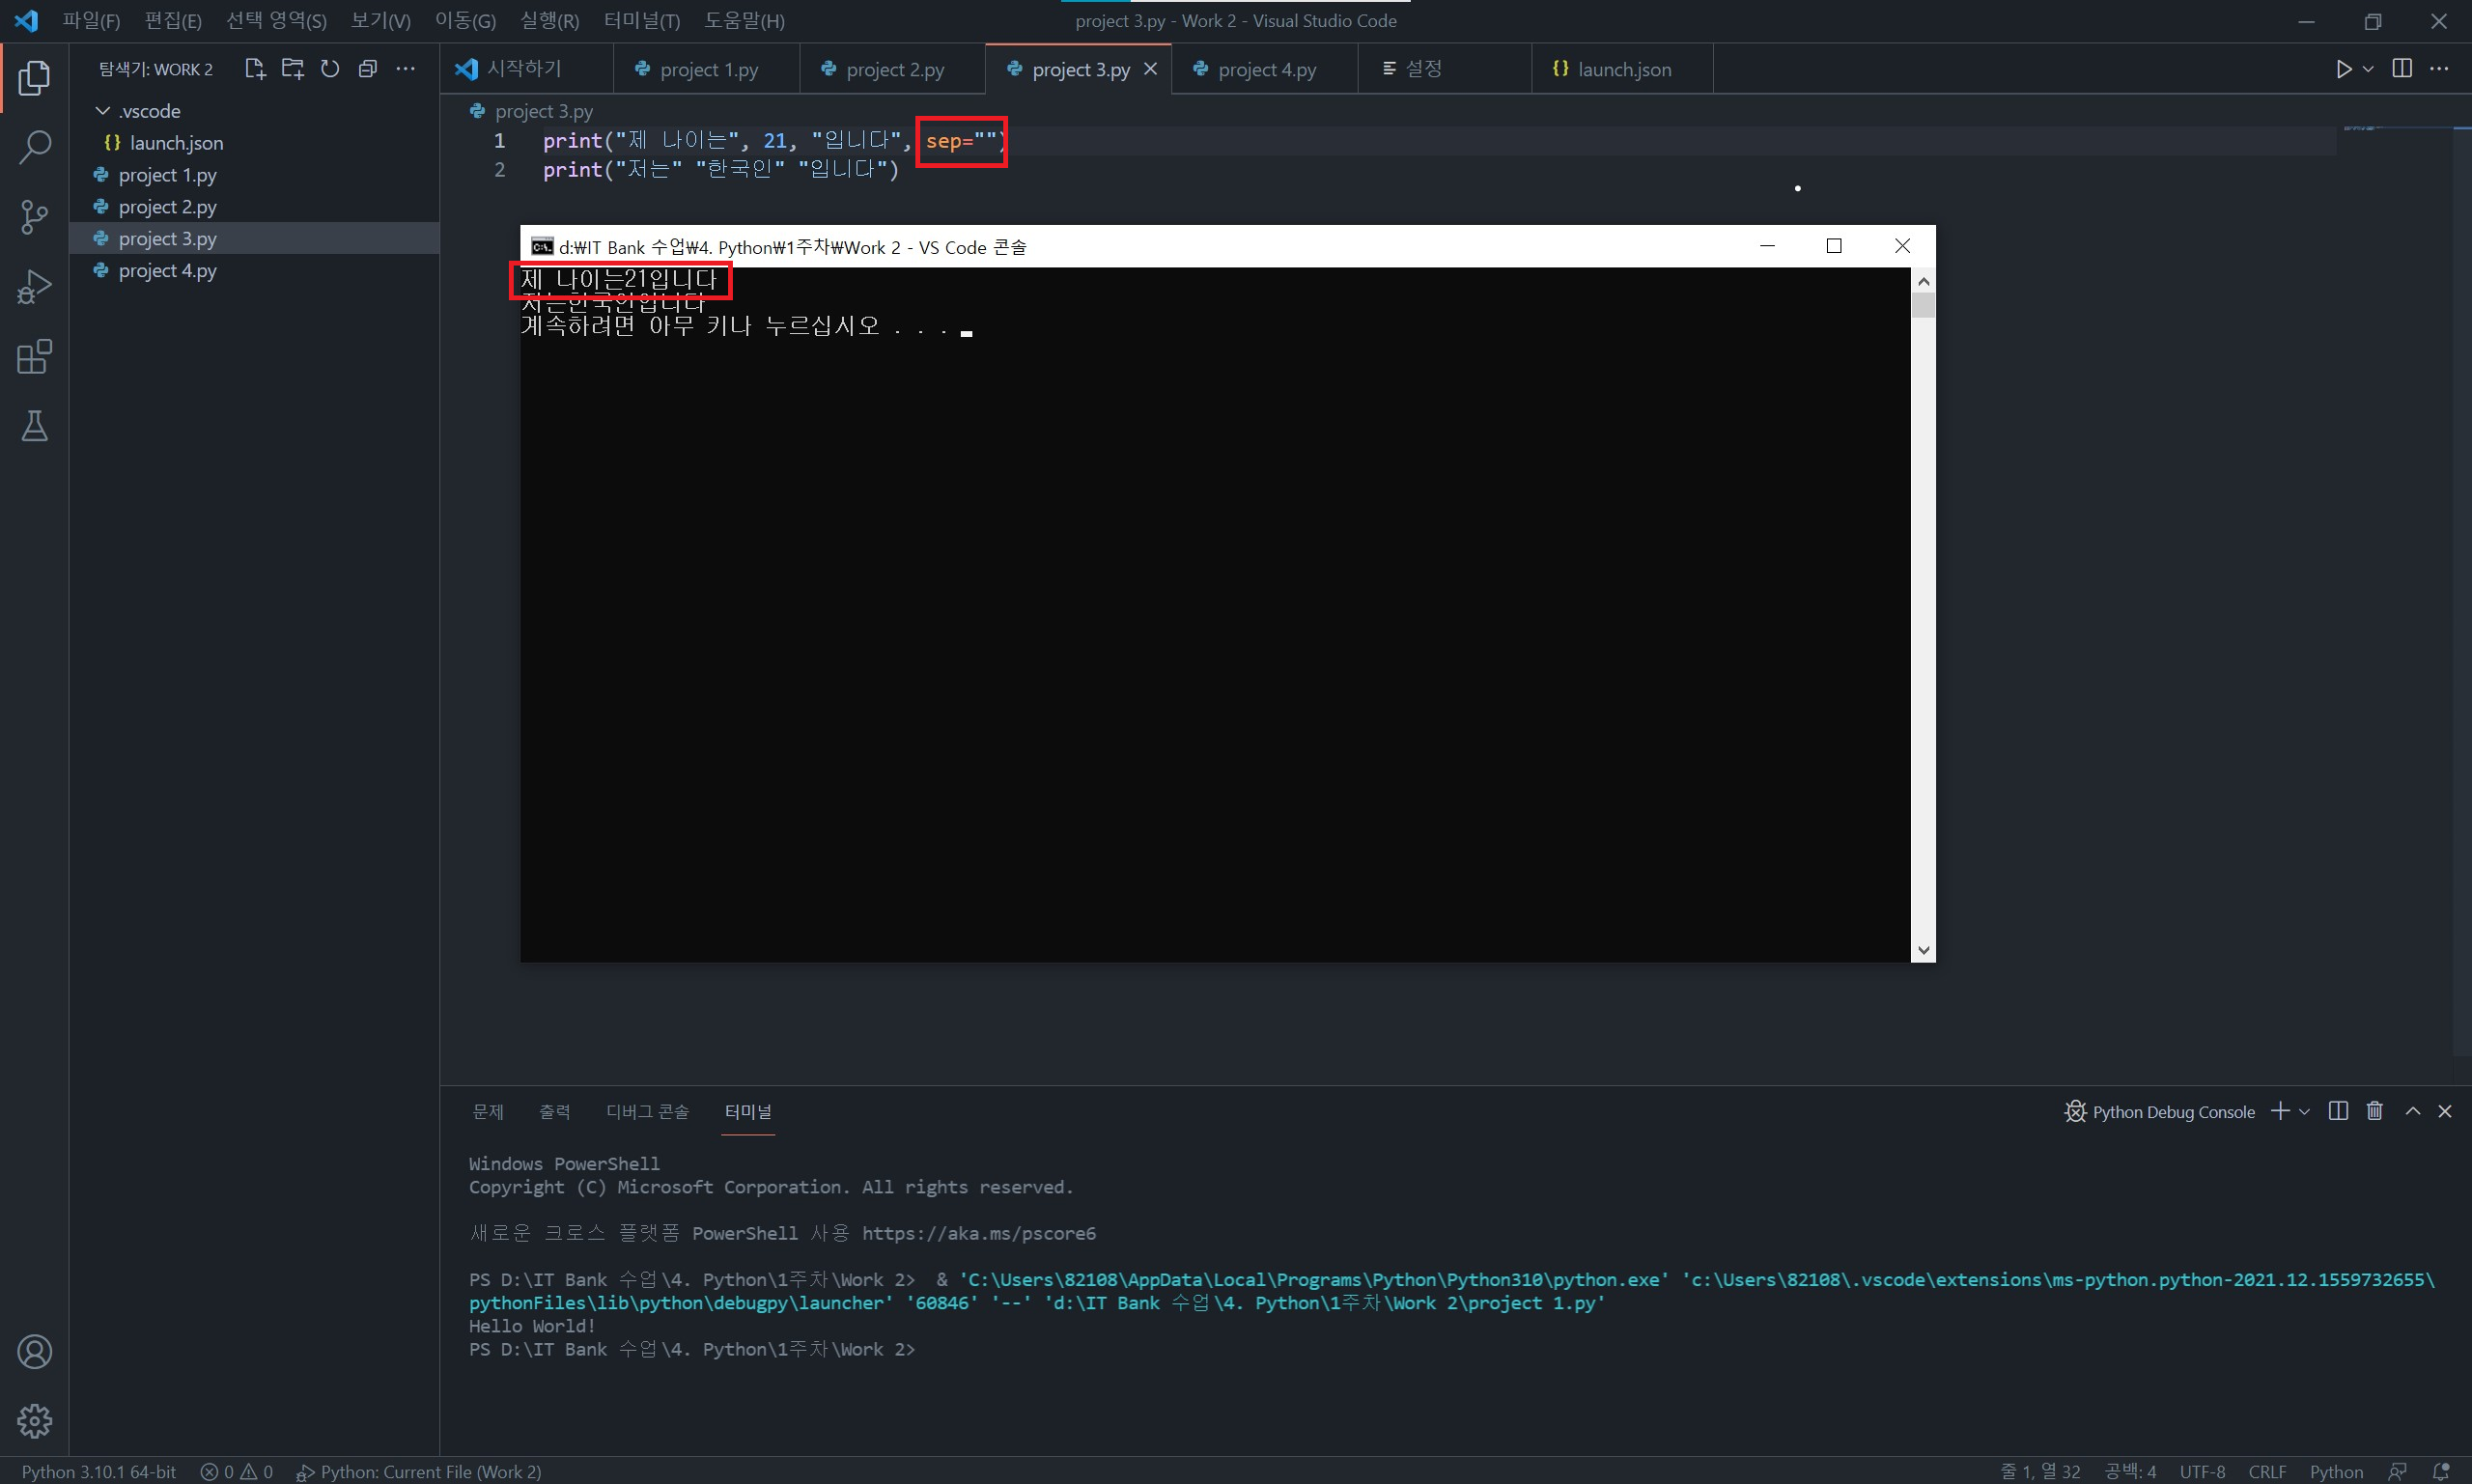Collapse all folders in explorer
The height and width of the screenshot is (1484, 2472).
[x=368, y=69]
